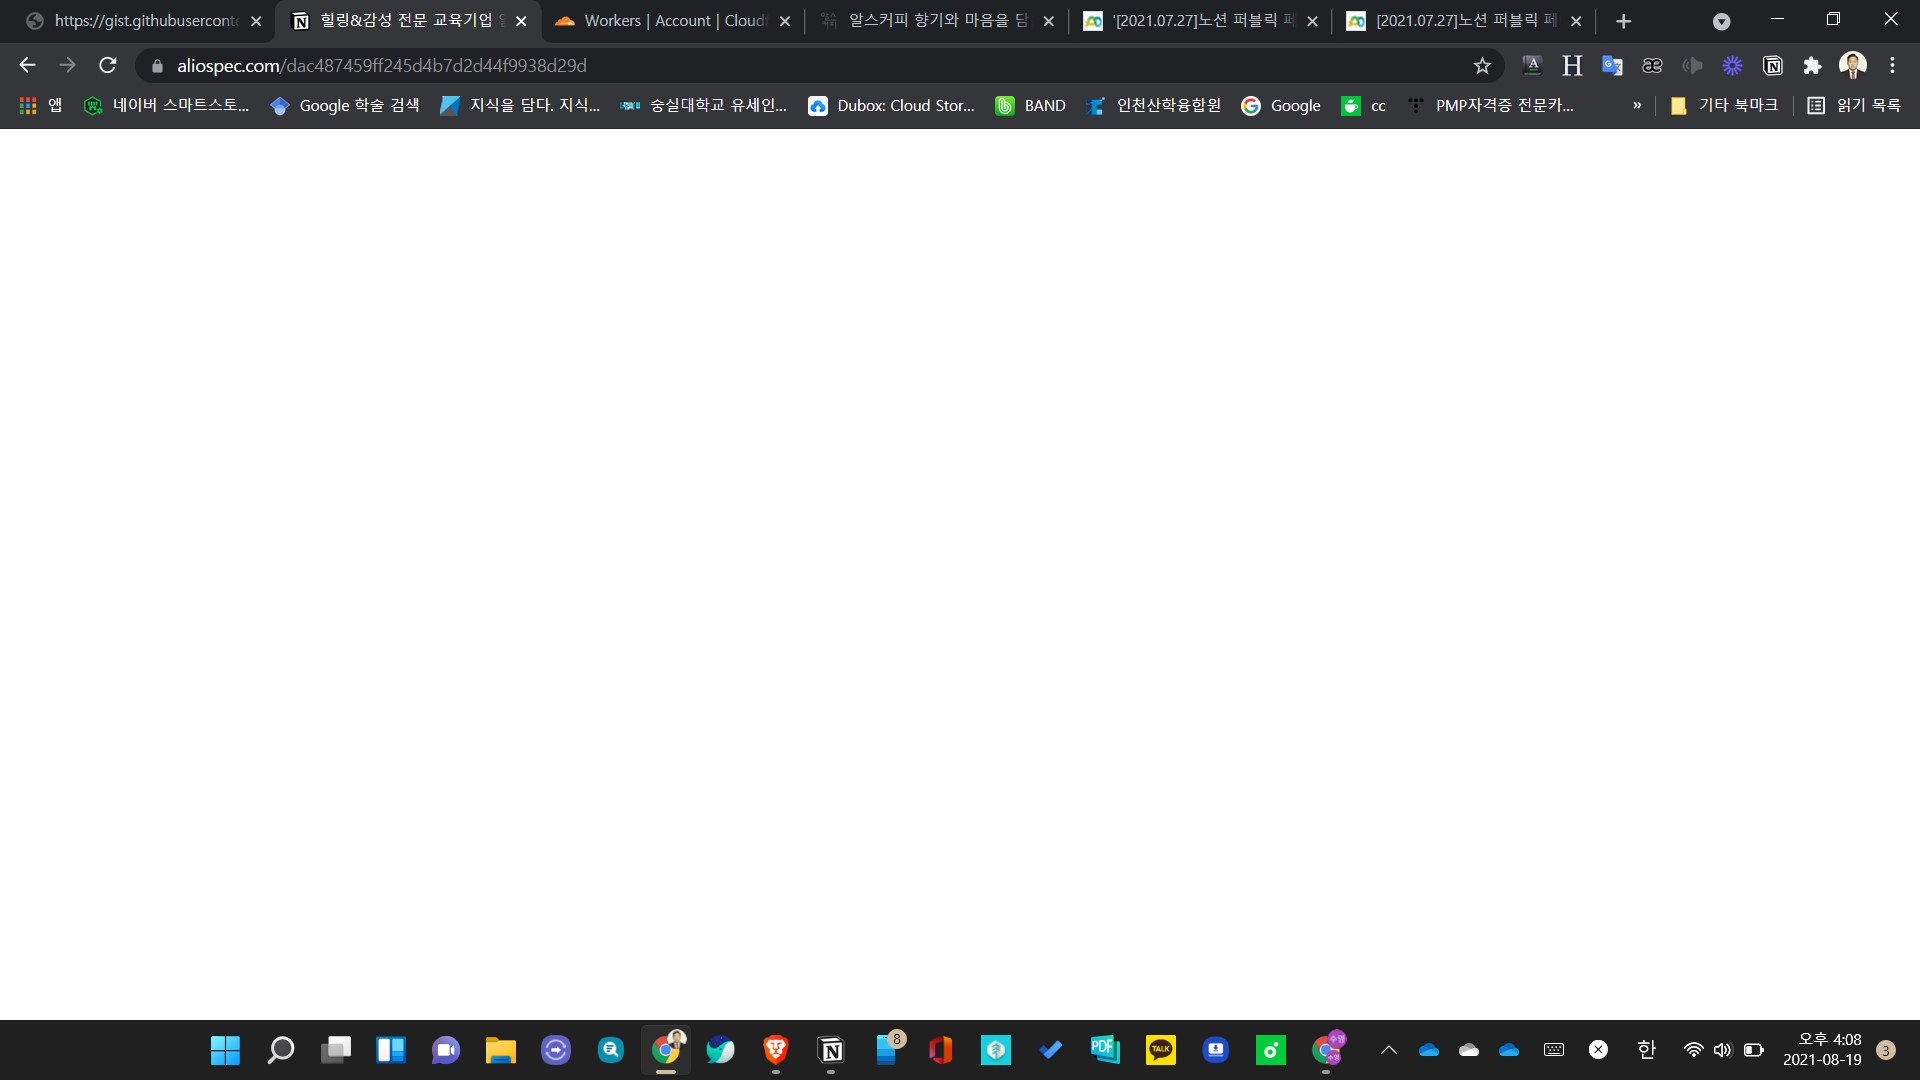Open the Chrome three-dot menu
This screenshot has width=1920, height=1080.
[1892, 66]
